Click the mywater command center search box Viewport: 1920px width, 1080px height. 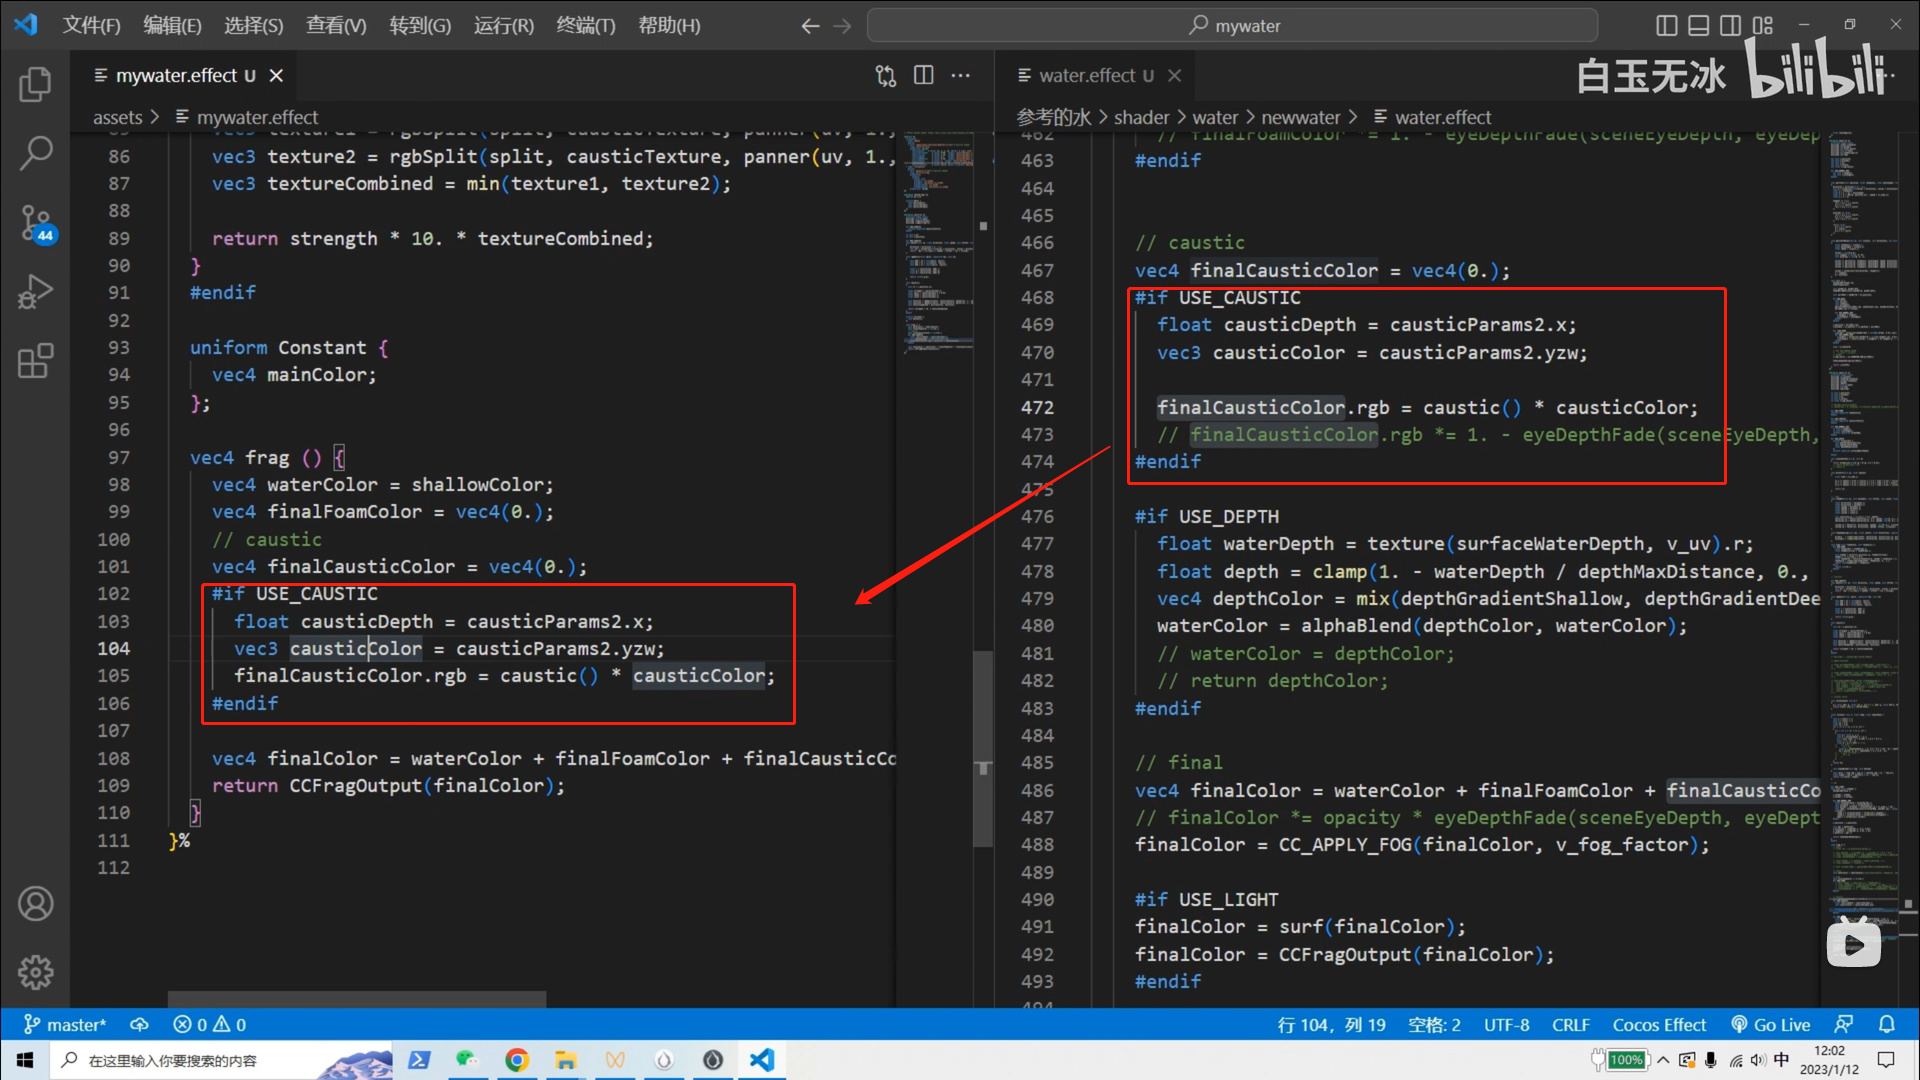click(x=1232, y=25)
